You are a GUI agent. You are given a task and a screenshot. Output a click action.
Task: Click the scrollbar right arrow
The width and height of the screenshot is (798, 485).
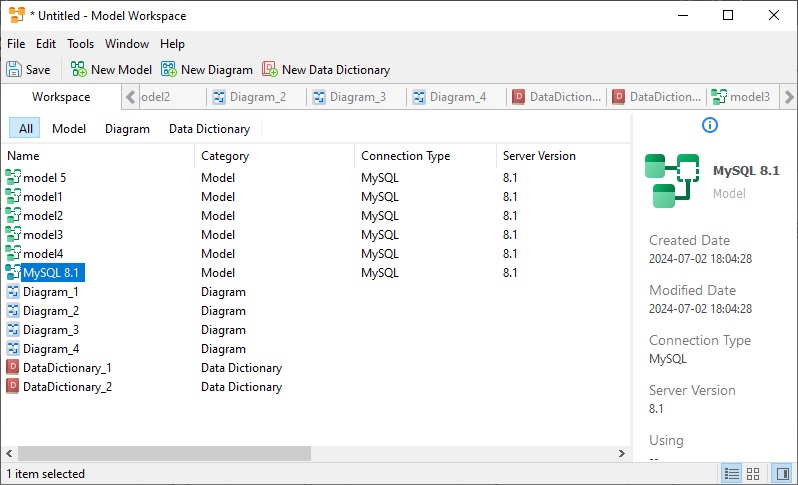(x=621, y=453)
